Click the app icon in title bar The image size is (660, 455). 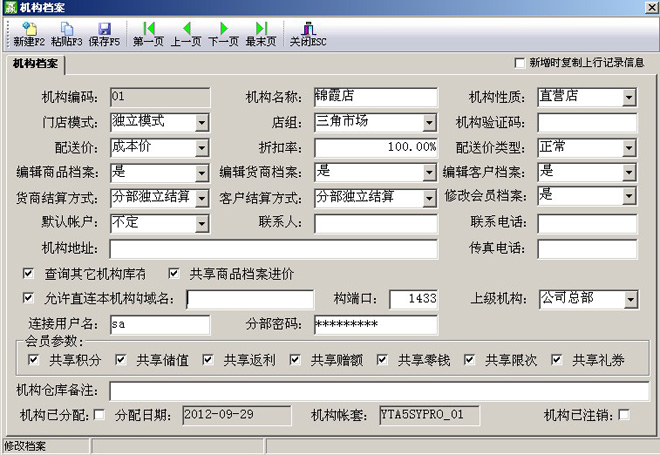pos(11,7)
